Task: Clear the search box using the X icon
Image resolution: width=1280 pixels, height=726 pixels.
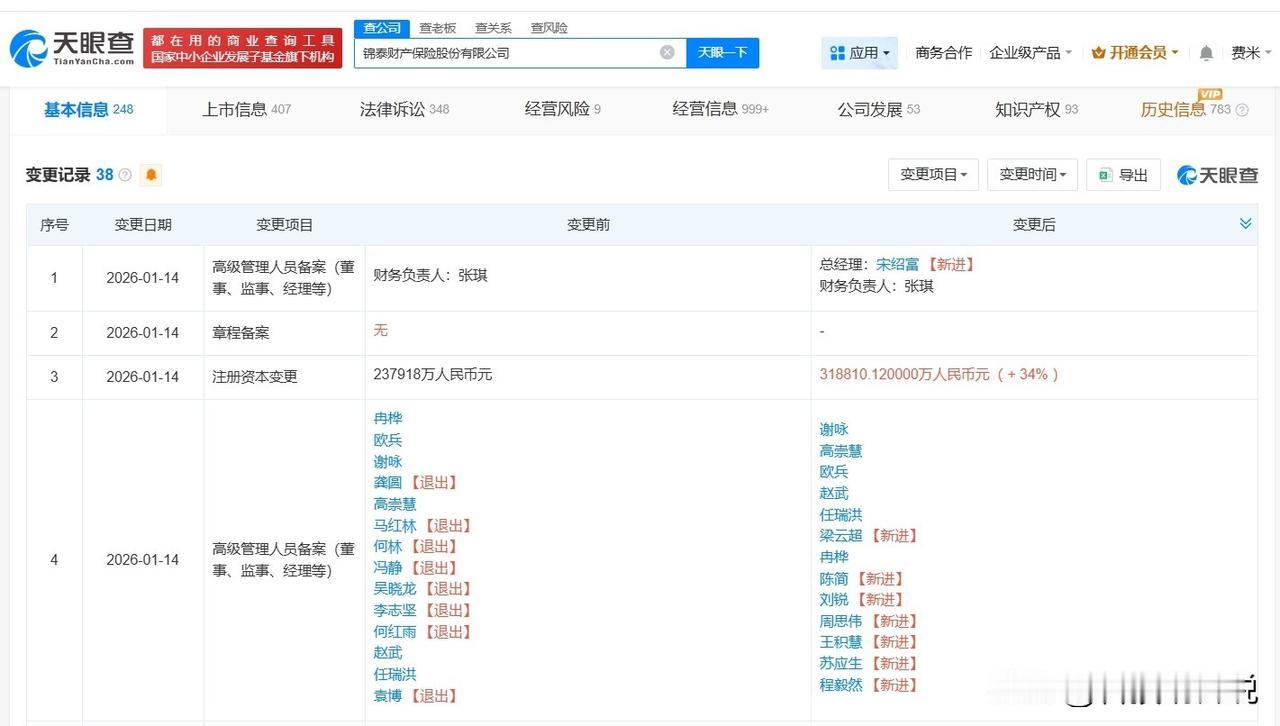Action: click(x=667, y=52)
